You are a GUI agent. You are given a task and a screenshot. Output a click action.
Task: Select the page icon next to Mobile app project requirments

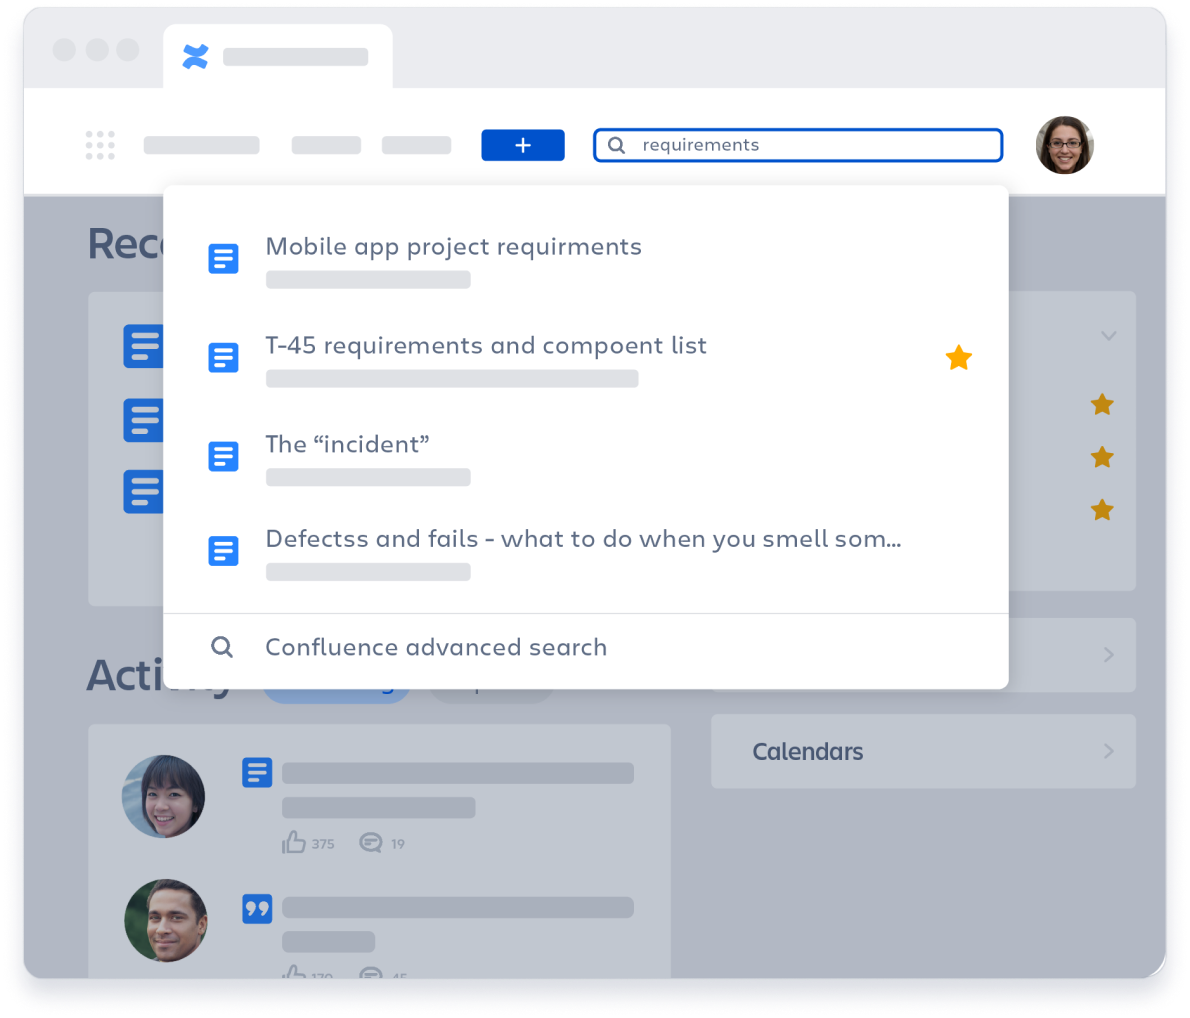(x=223, y=258)
